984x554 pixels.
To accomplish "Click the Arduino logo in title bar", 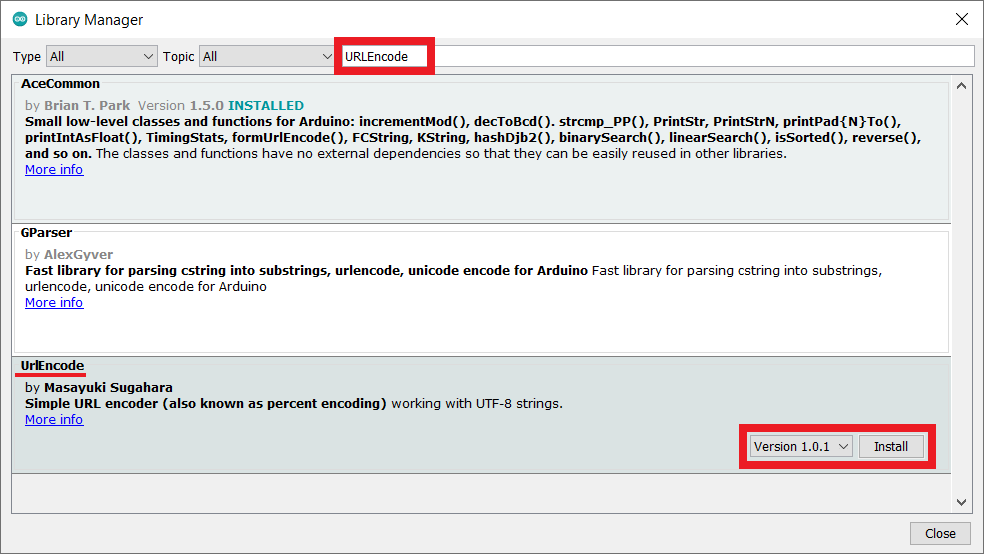I will point(19,19).
